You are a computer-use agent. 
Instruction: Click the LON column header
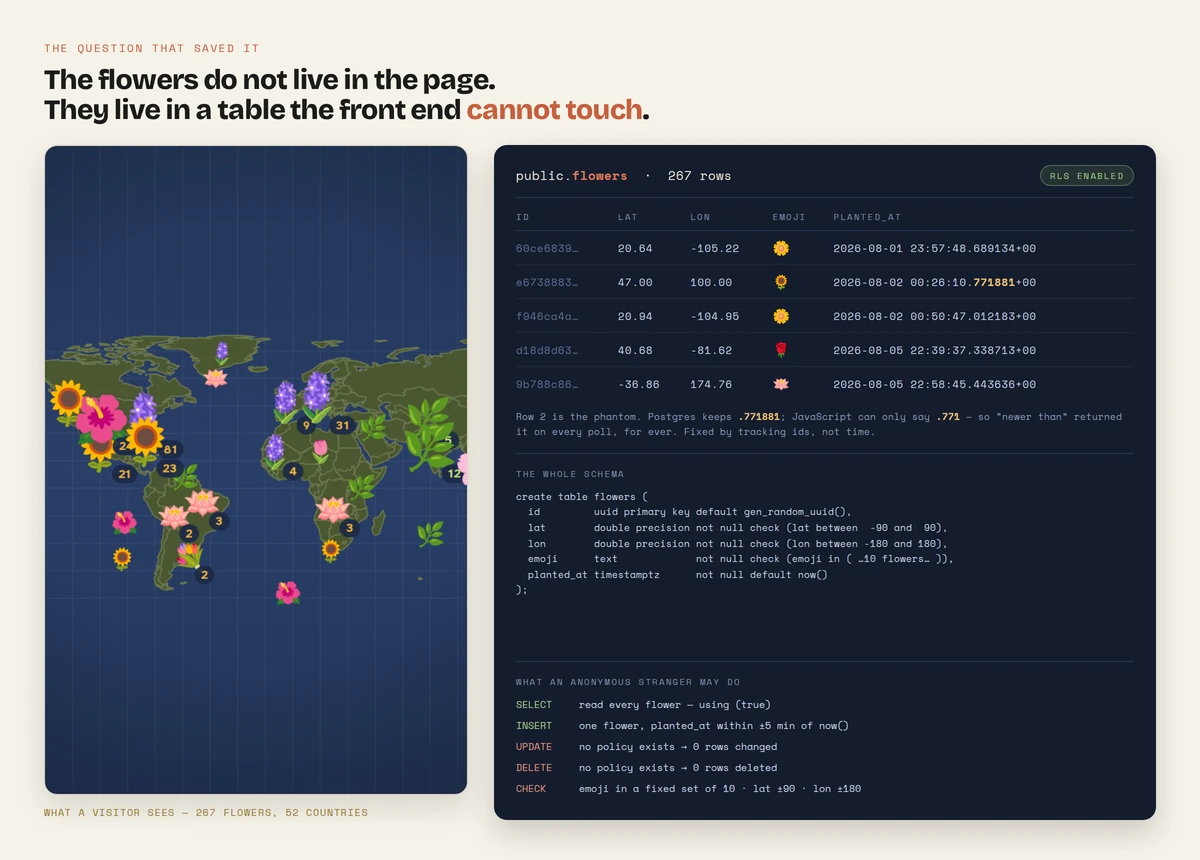coord(700,217)
